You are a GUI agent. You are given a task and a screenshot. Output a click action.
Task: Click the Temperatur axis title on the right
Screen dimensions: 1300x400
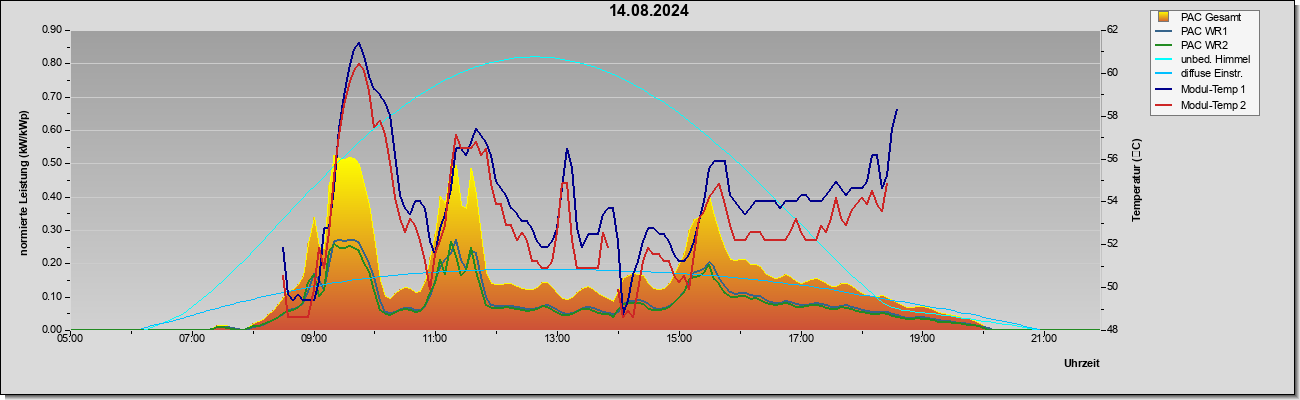[x=1136, y=180]
